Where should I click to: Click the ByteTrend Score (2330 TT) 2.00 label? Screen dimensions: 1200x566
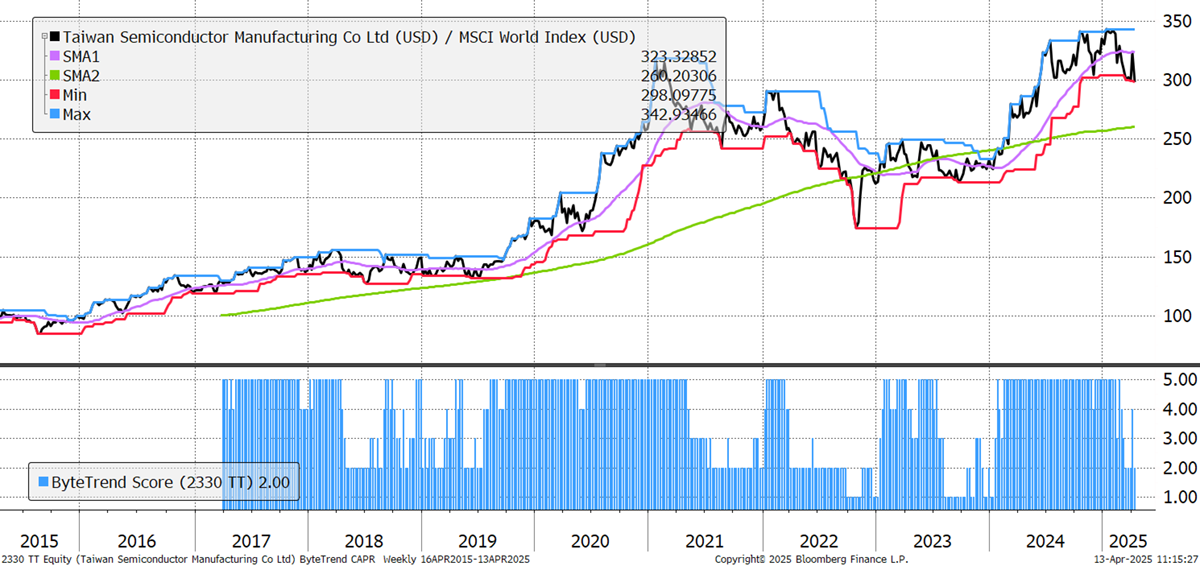point(171,482)
